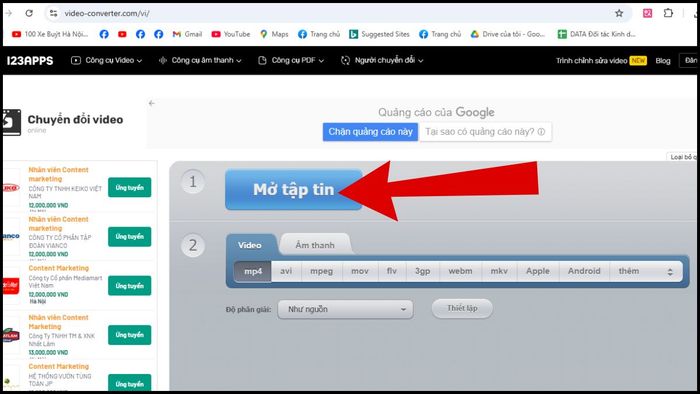Reload the page with the refresh icon
This screenshot has height=394, width=700.
click(29, 13)
